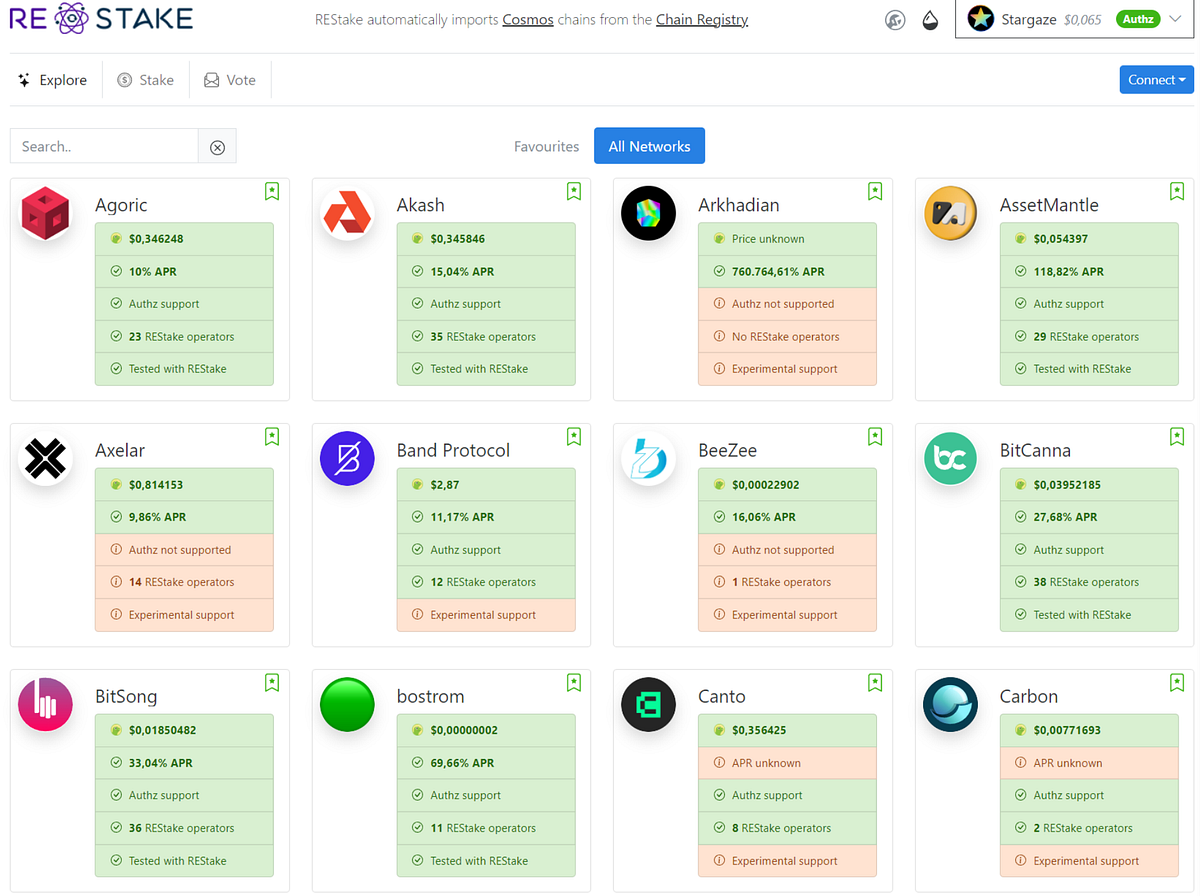1200x896 pixels.
Task: Toggle dark mode via the droplet icon
Action: point(930,20)
